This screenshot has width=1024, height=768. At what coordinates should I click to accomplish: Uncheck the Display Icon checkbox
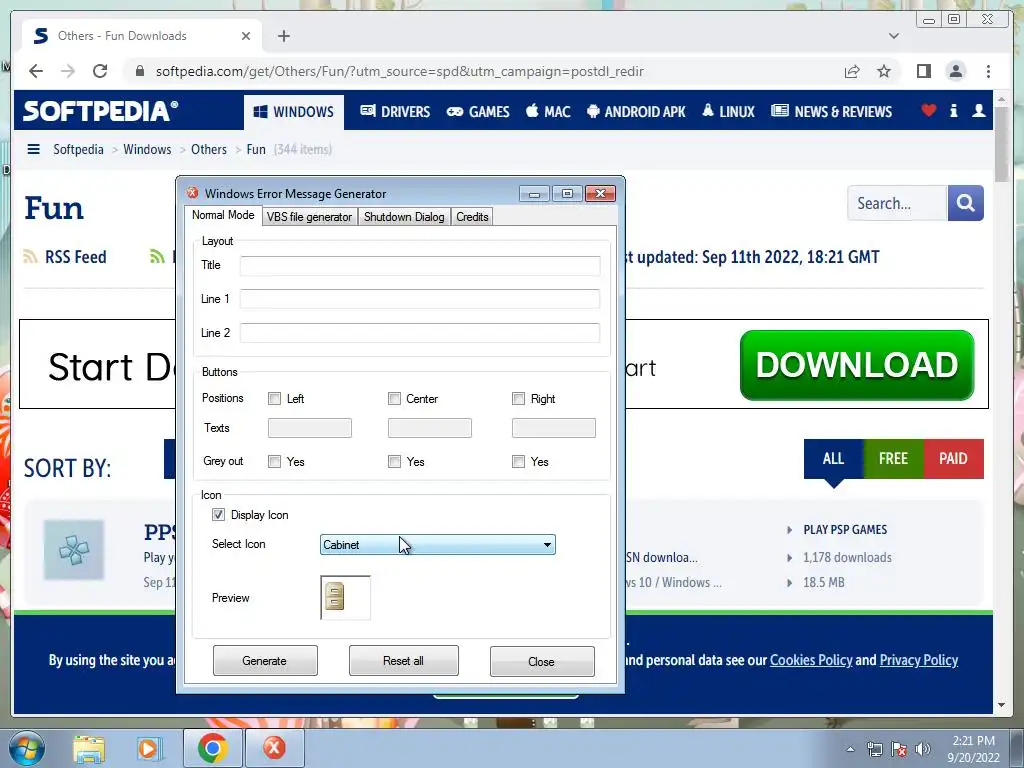[x=218, y=515]
